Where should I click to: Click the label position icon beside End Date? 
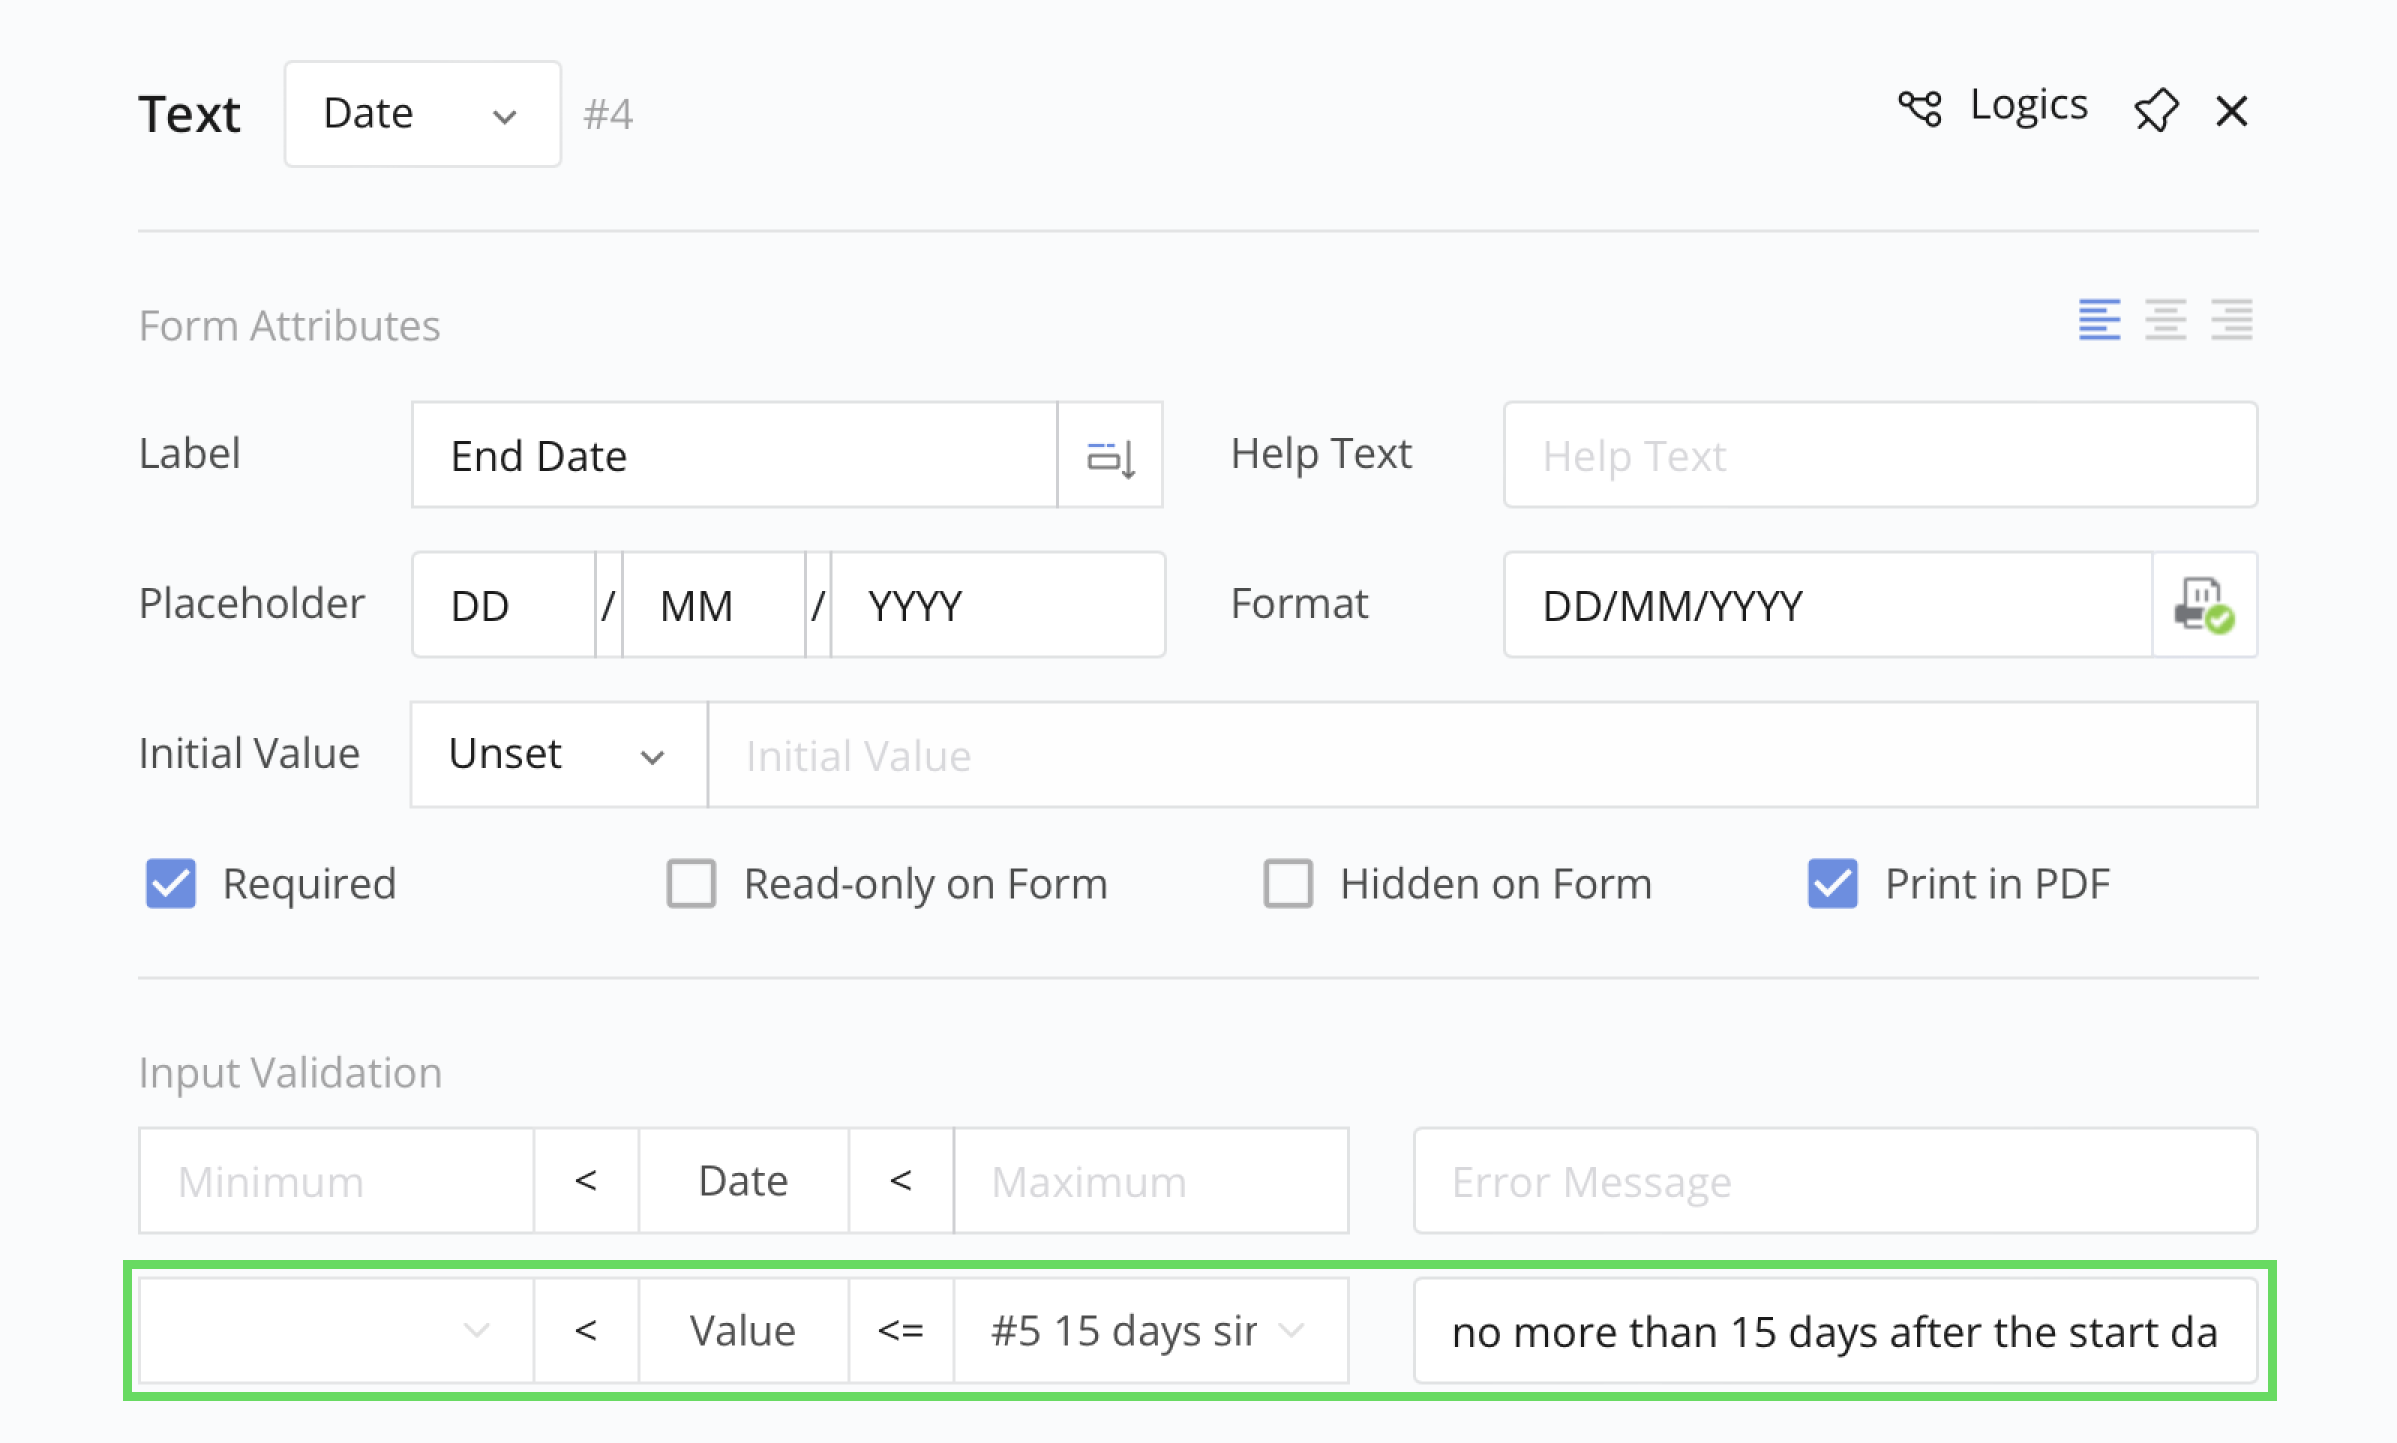point(1110,457)
